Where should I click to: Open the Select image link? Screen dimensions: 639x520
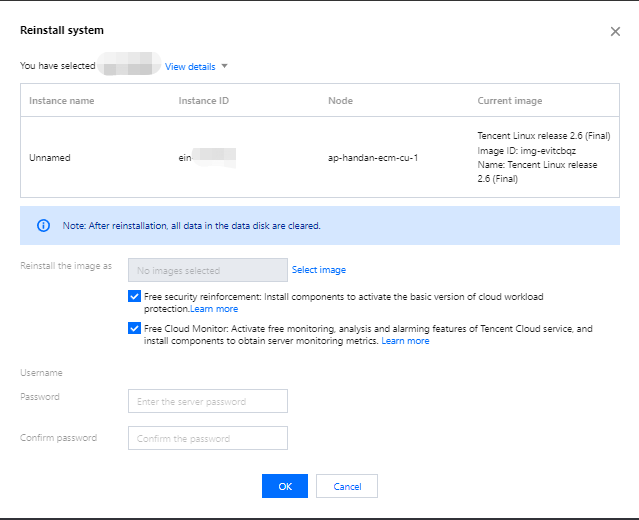coord(319,270)
